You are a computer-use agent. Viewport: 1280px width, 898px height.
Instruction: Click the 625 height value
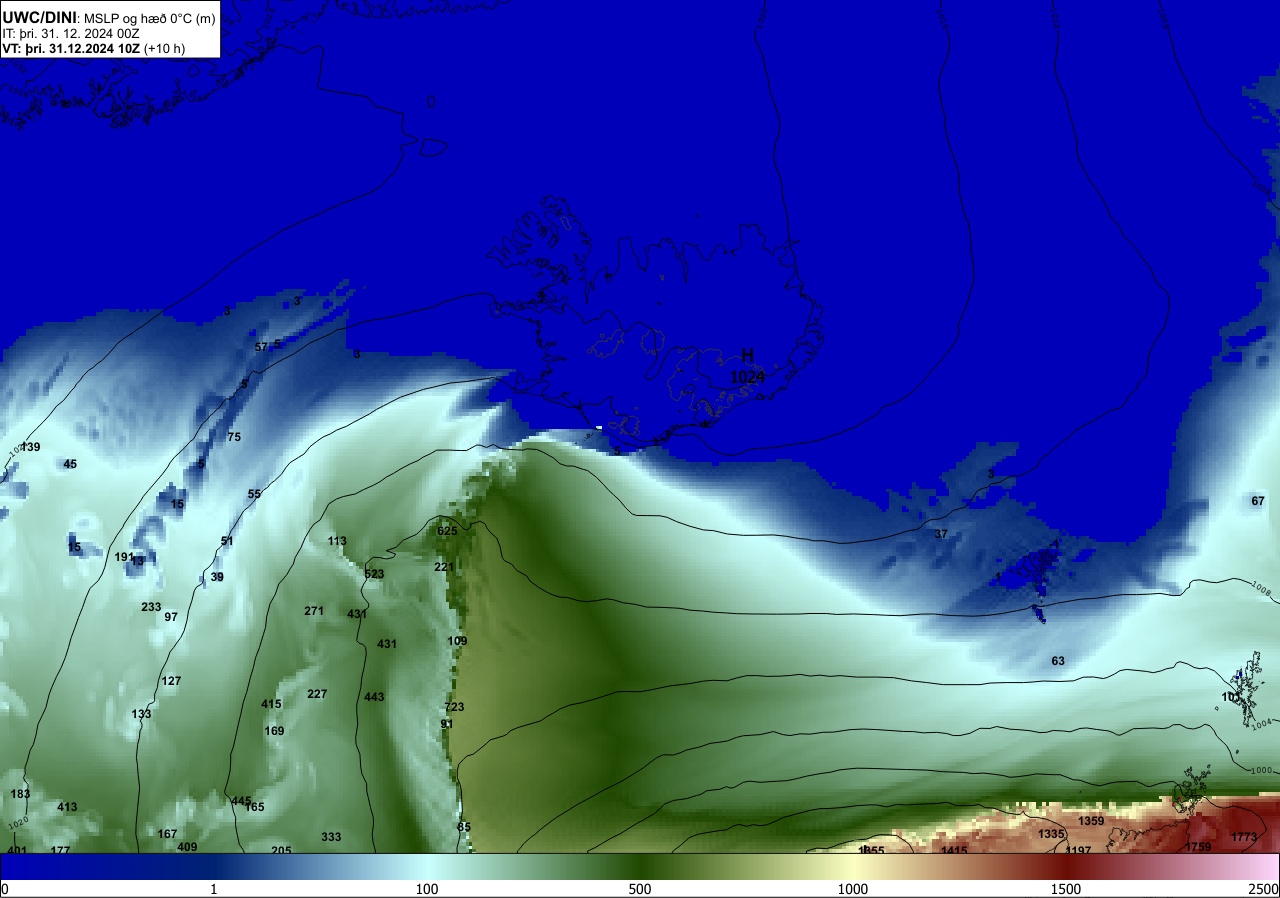447,531
